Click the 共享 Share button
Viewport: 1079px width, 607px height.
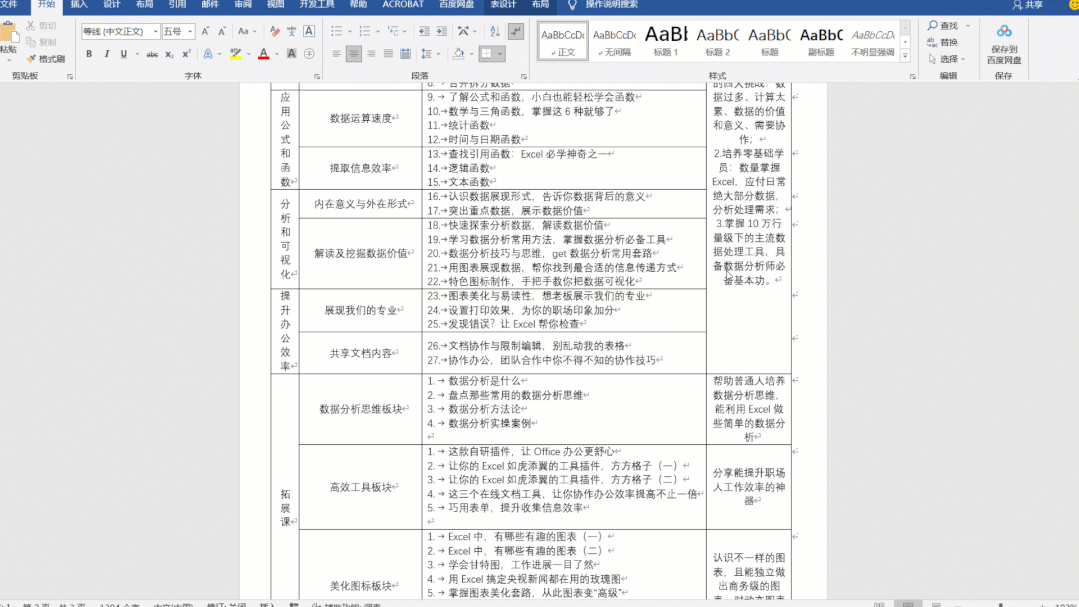point(1028,5)
